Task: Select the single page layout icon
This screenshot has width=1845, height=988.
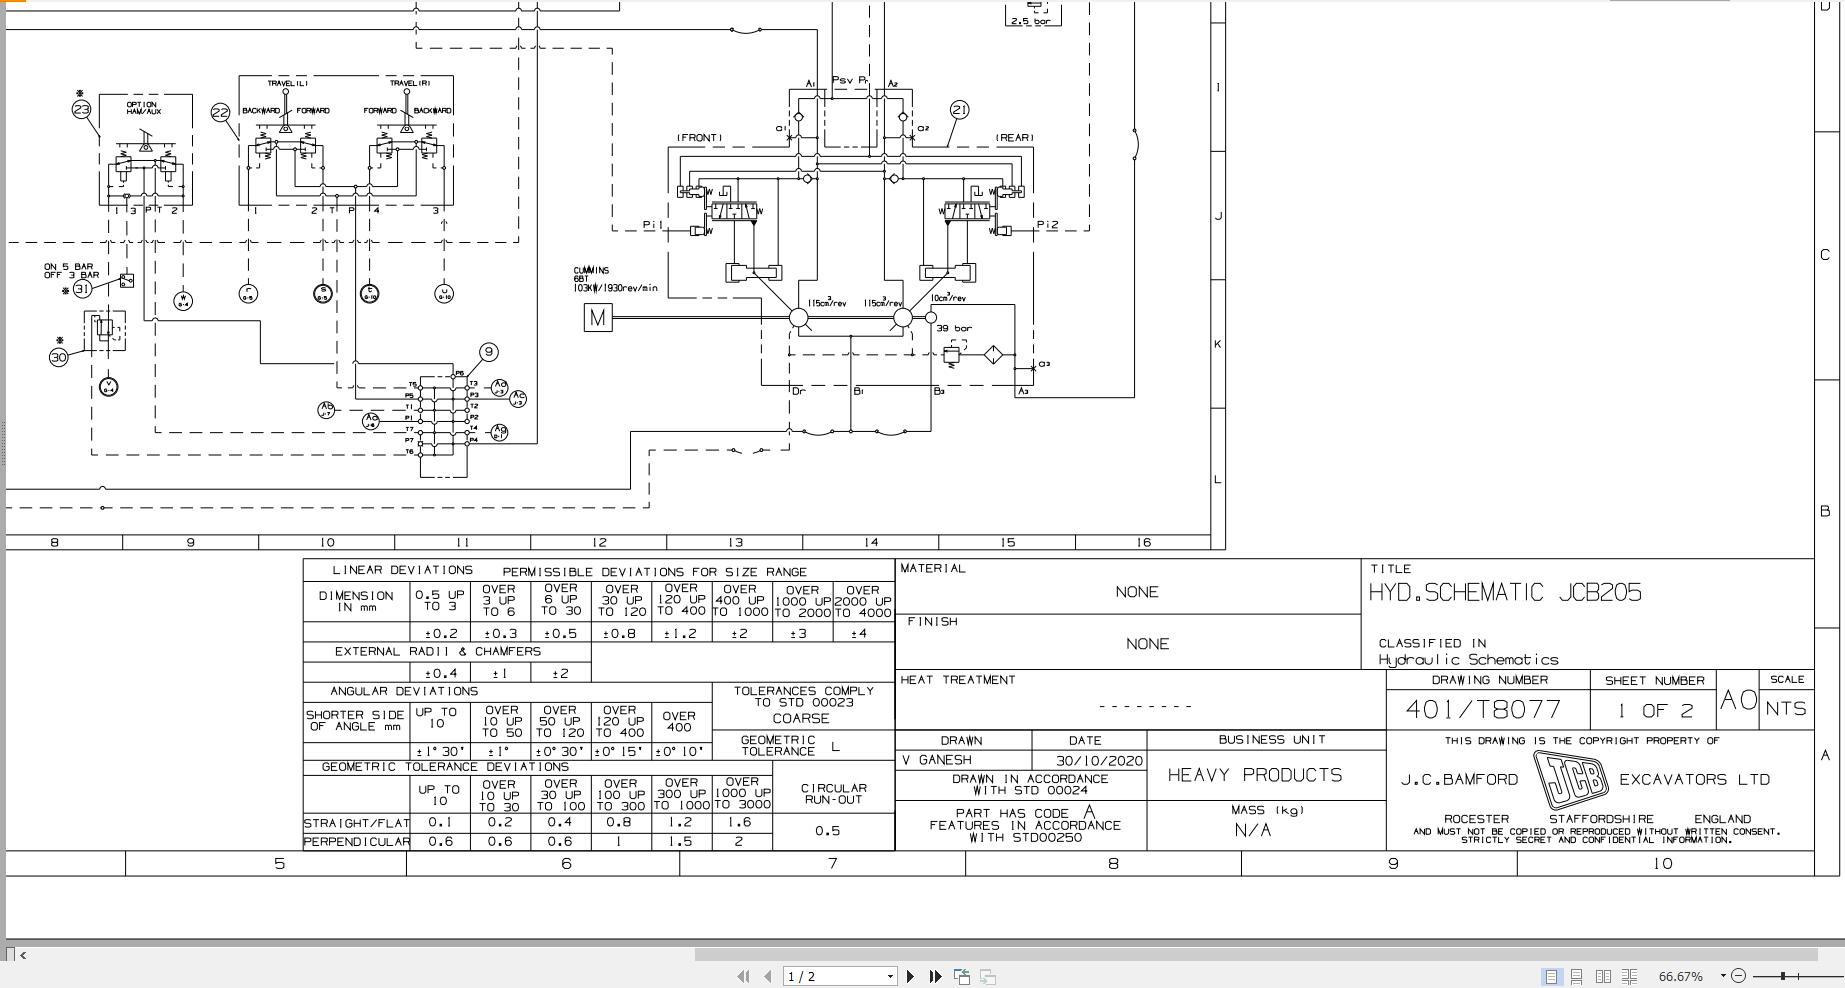Action: pyautogui.click(x=1551, y=975)
